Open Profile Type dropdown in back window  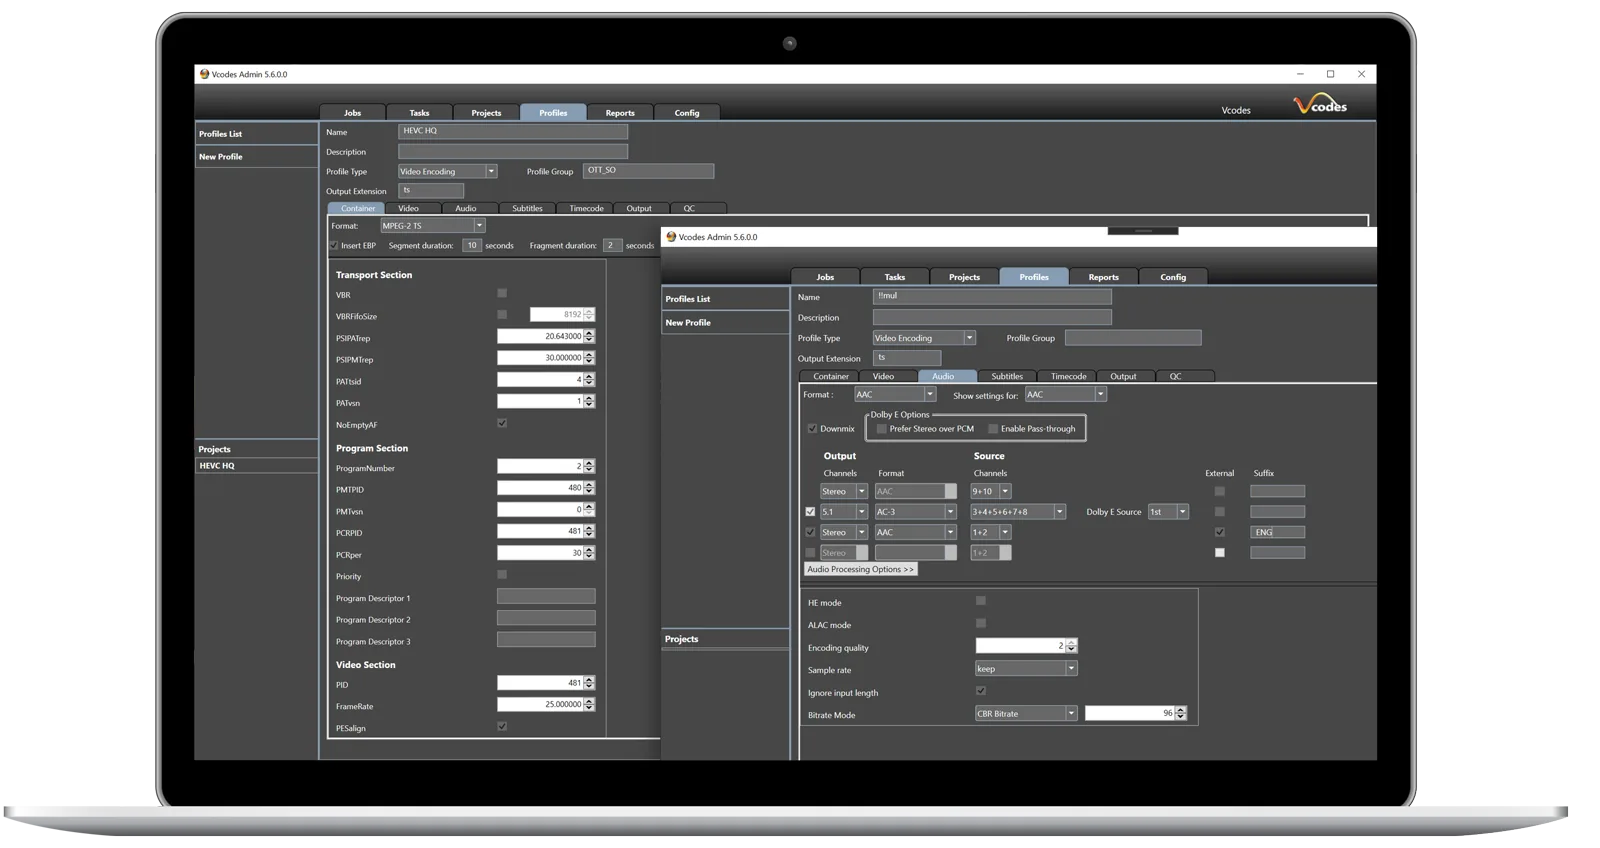[447, 171]
